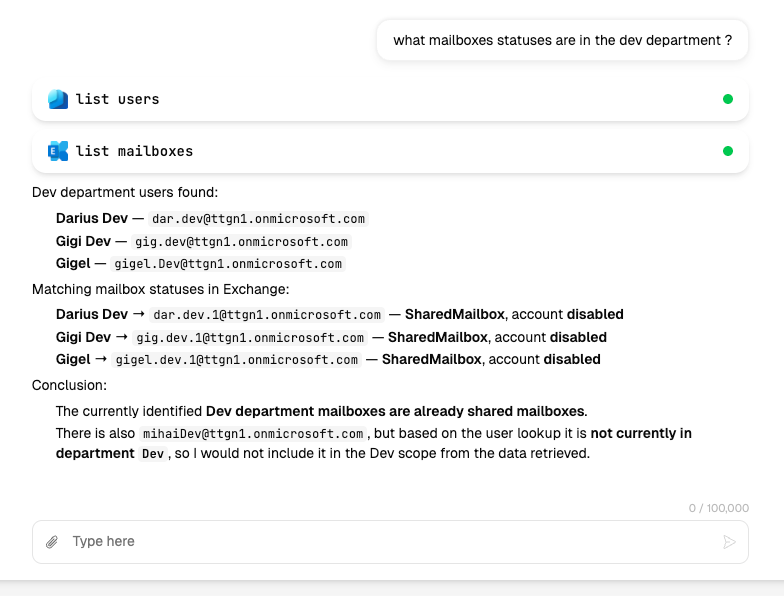The height and width of the screenshot is (596, 784).
Task: Click dar.dev.1@ttgn1.onmicrosoft.com mailbox code
Action: 267,315
